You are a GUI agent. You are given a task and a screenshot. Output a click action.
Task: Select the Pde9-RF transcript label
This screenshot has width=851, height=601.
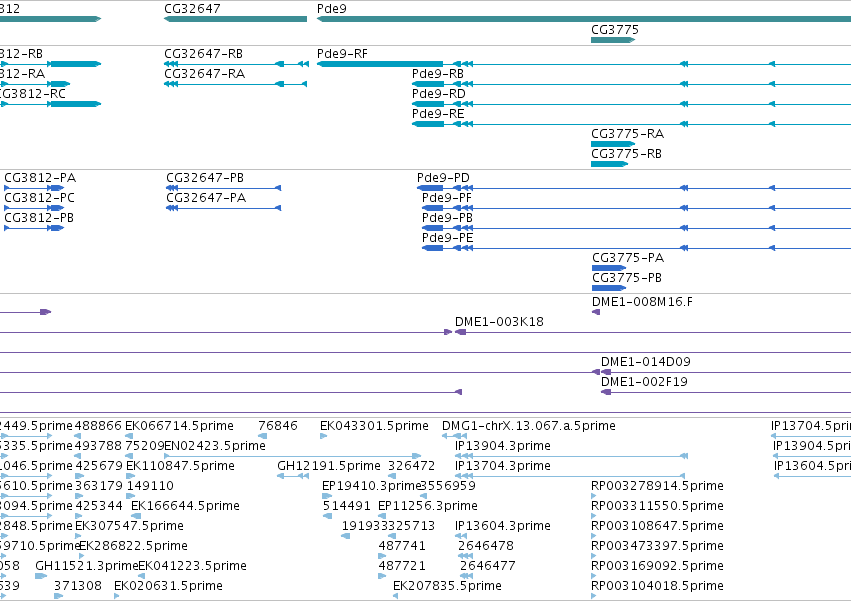342,54
